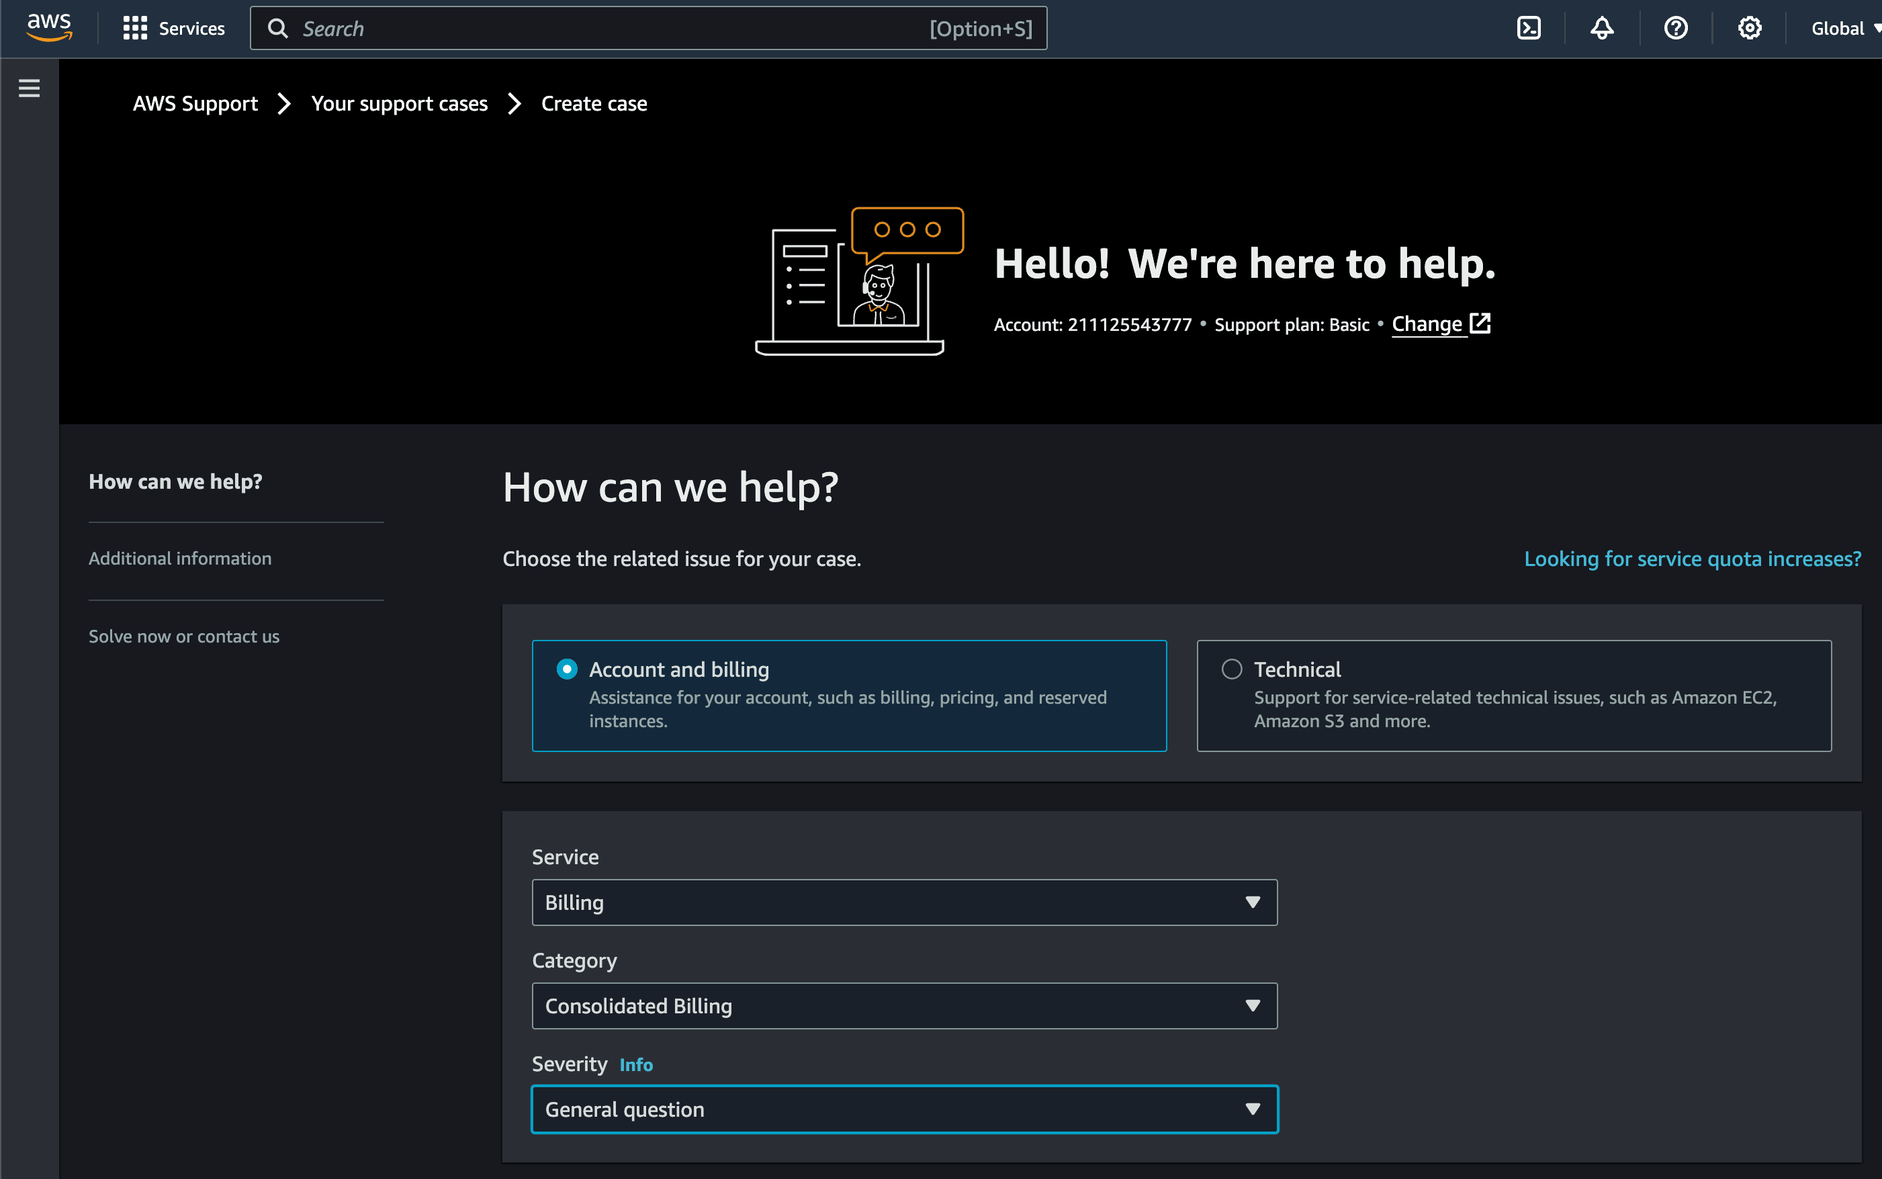1882x1179 pixels.
Task: Open the Services grid menu
Action: point(135,28)
